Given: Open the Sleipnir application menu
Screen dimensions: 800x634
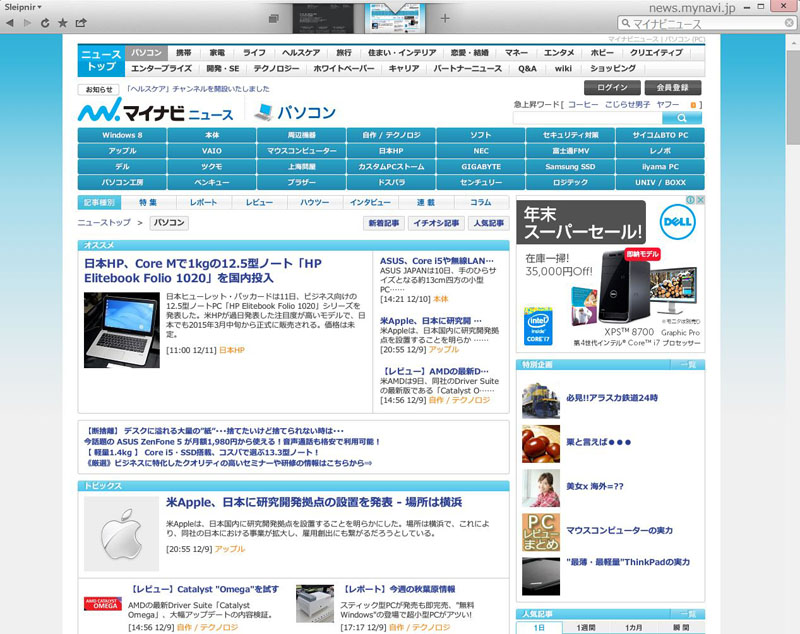Looking at the screenshot, I should click(x=23, y=7).
